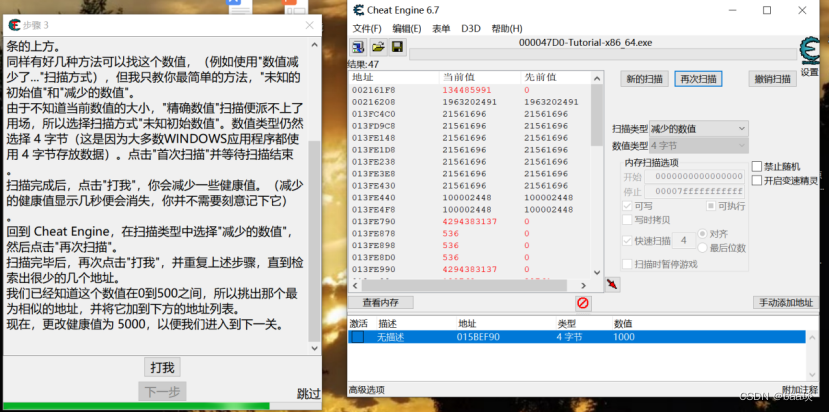
Task: Open the D3D menu
Action: click(471, 29)
